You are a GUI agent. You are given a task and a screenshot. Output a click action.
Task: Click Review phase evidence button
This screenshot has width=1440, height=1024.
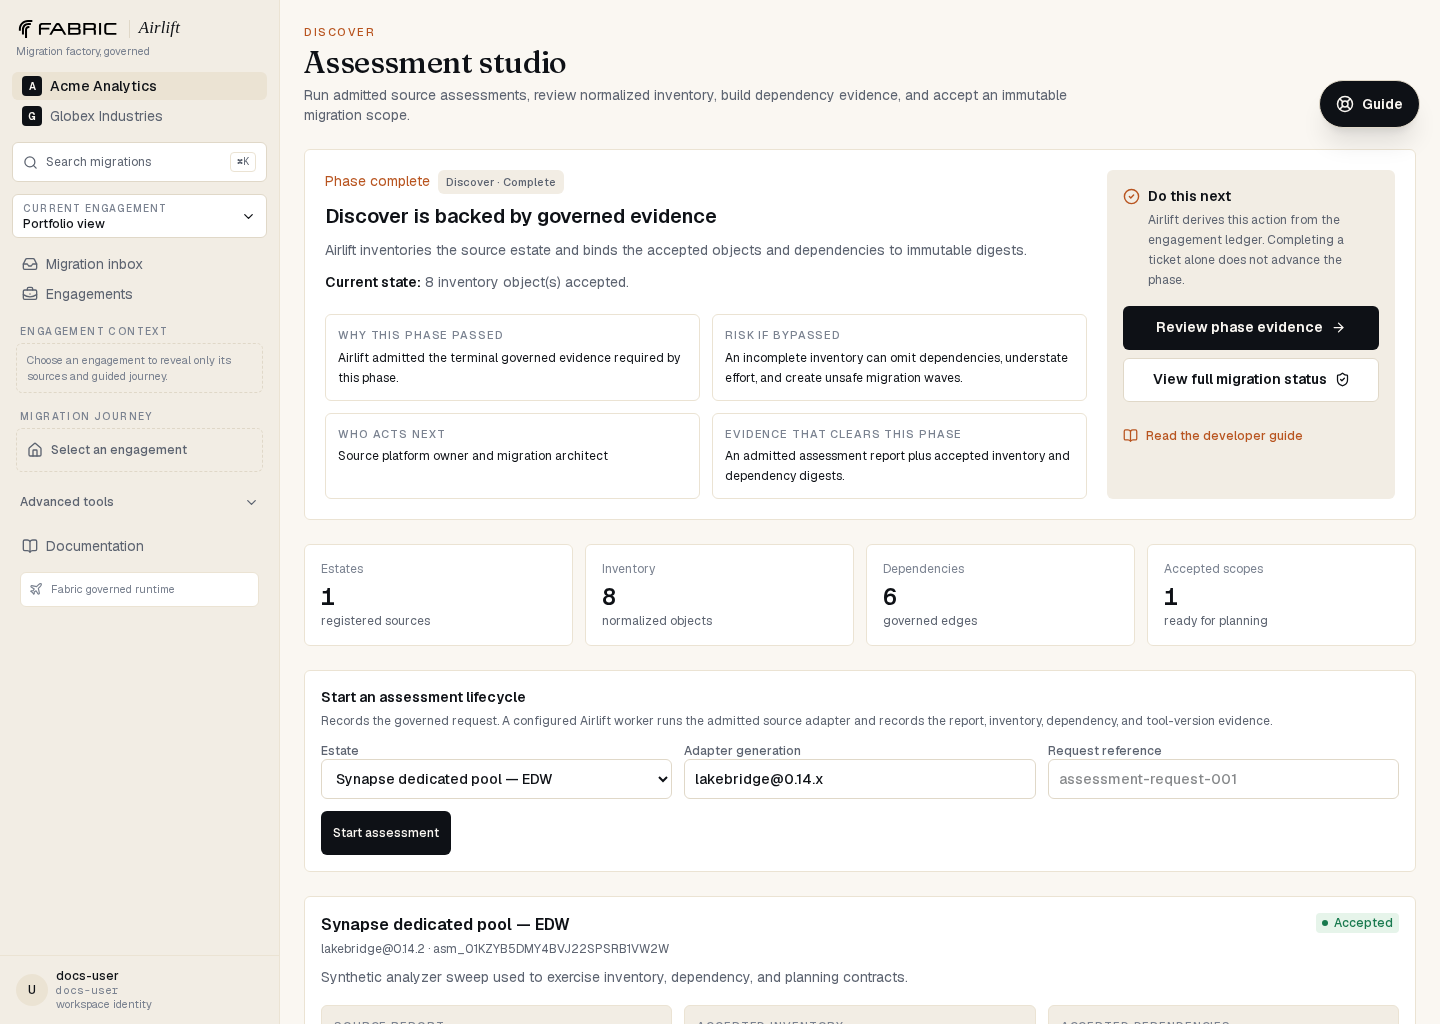click(1251, 328)
